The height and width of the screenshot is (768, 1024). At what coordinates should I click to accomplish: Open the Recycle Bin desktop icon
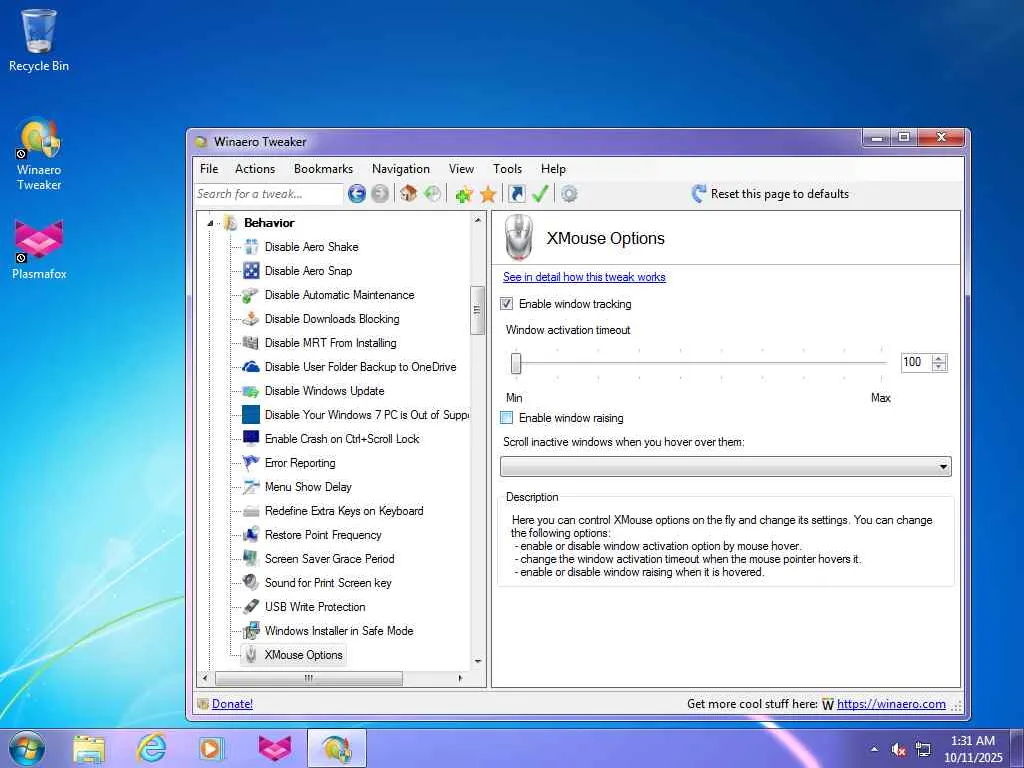tap(39, 40)
